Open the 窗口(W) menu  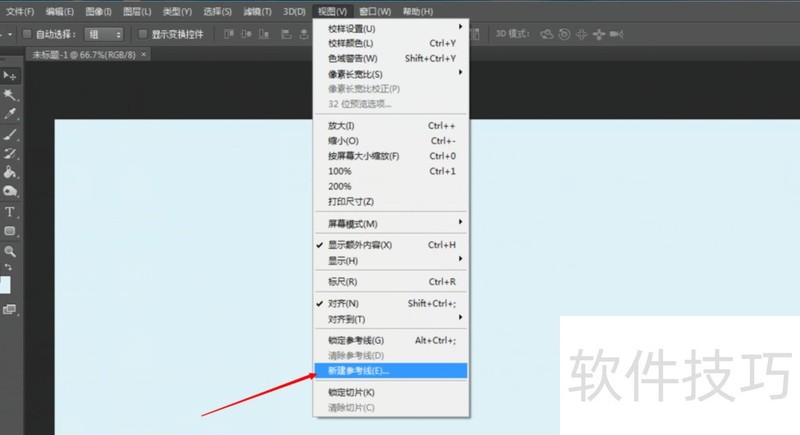[x=375, y=11]
